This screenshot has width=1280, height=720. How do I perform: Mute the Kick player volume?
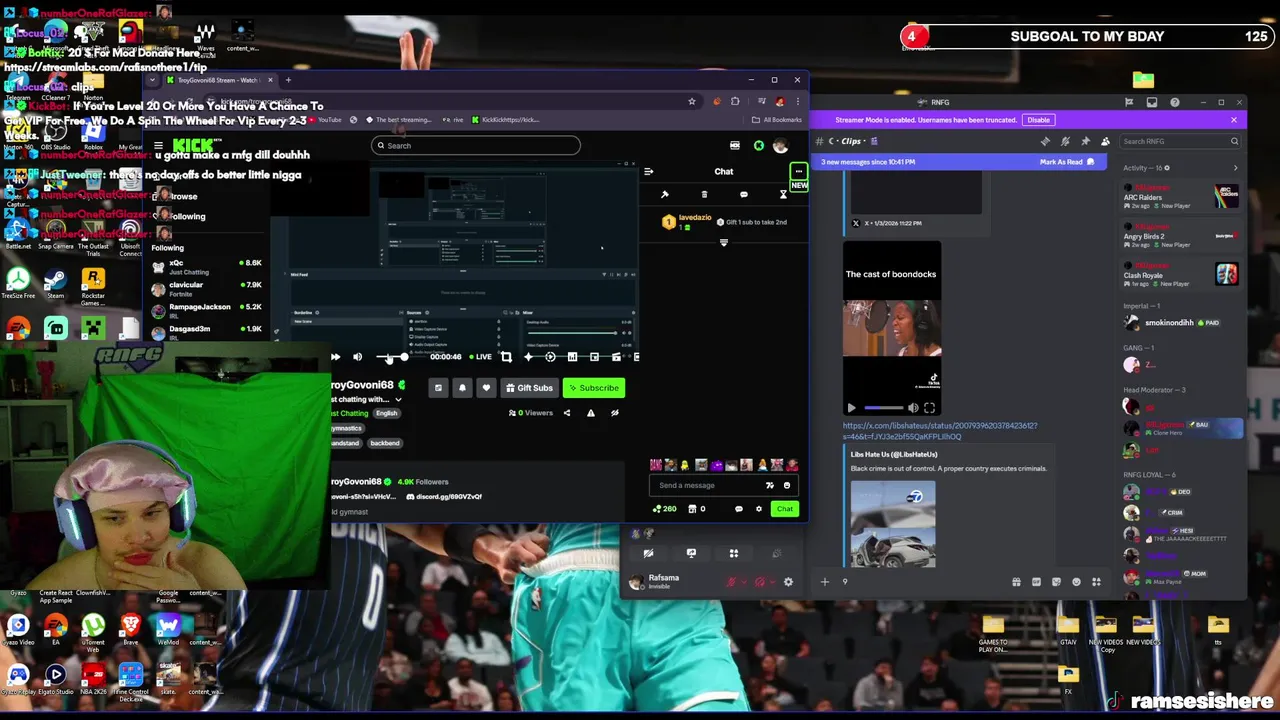coord(357,357)
